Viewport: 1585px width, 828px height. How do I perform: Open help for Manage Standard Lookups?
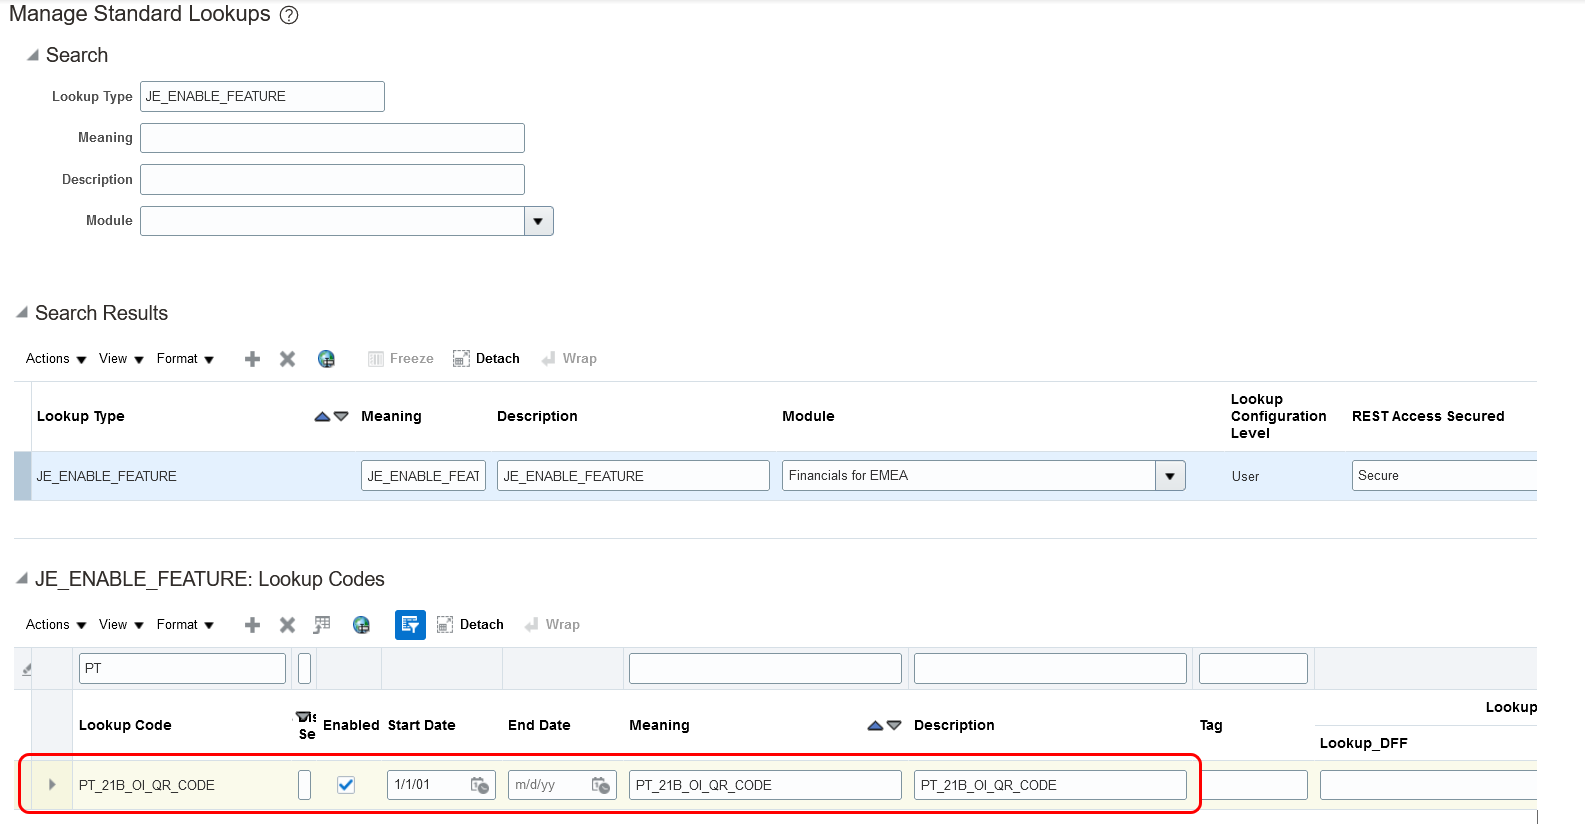(x=289, y=15)
